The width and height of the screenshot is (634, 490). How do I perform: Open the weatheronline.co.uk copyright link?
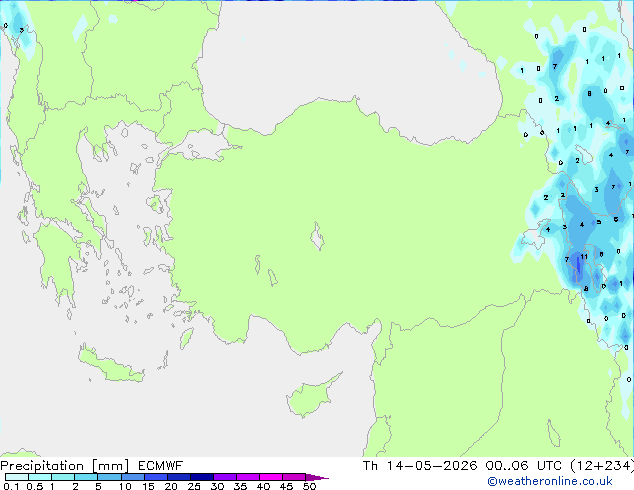pos(549,481)
